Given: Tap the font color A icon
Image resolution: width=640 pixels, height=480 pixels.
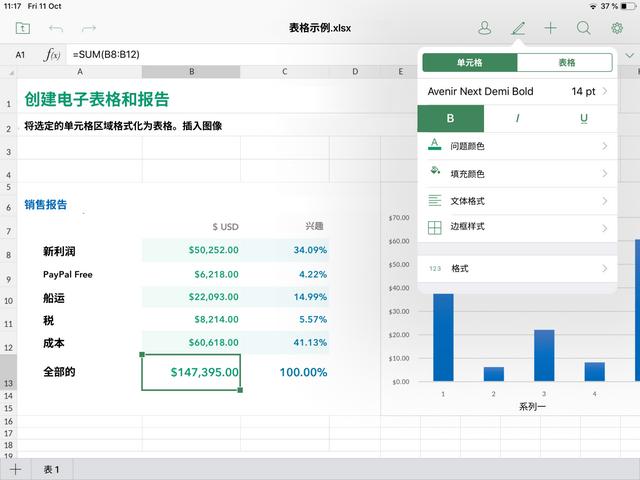Looking at the screenshot, I should (x=434, y=144).
